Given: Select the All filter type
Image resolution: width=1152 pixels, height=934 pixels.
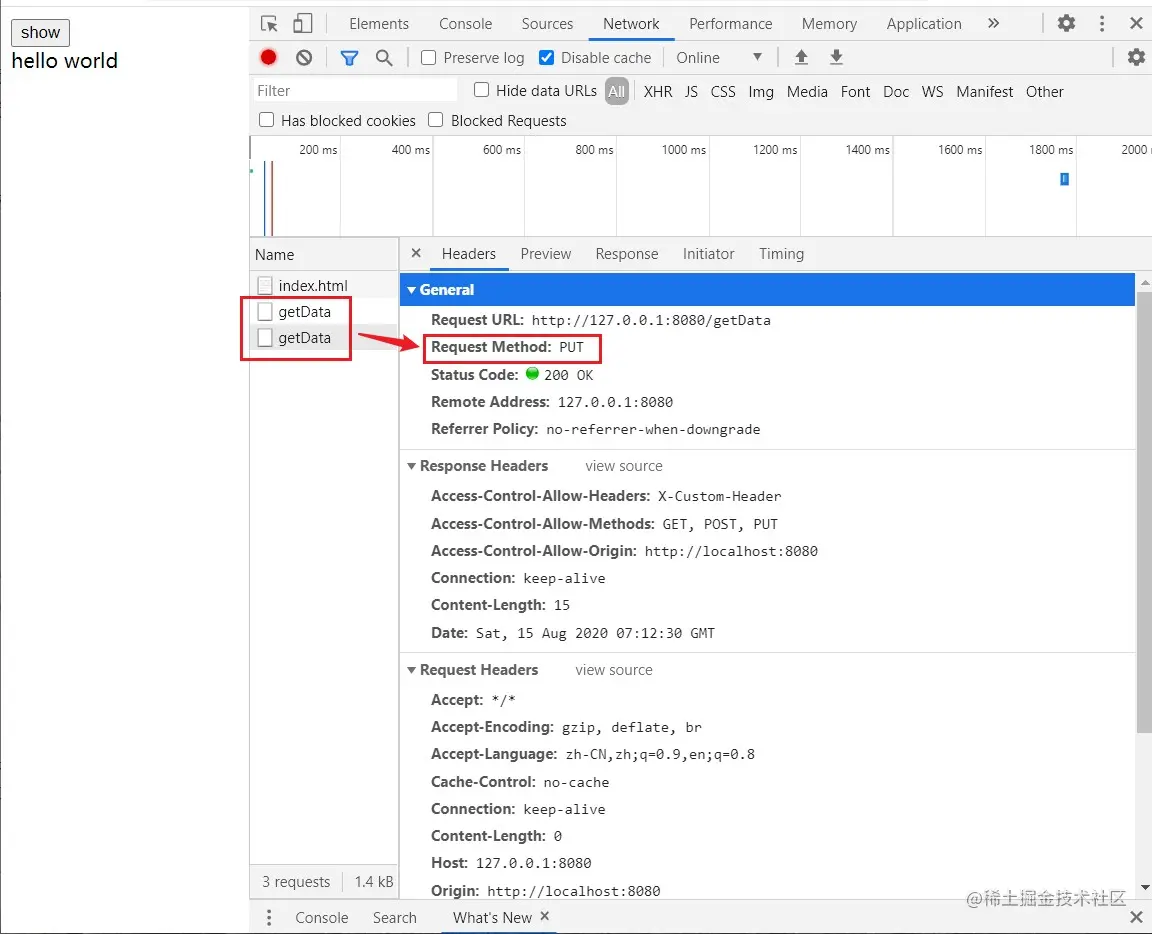Looking at the screenshot, I should click(616, 91).
